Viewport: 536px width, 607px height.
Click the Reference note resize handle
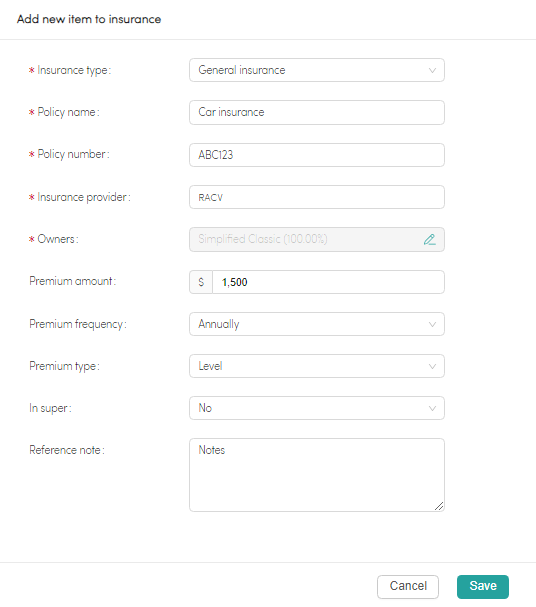tap(439, 506)
